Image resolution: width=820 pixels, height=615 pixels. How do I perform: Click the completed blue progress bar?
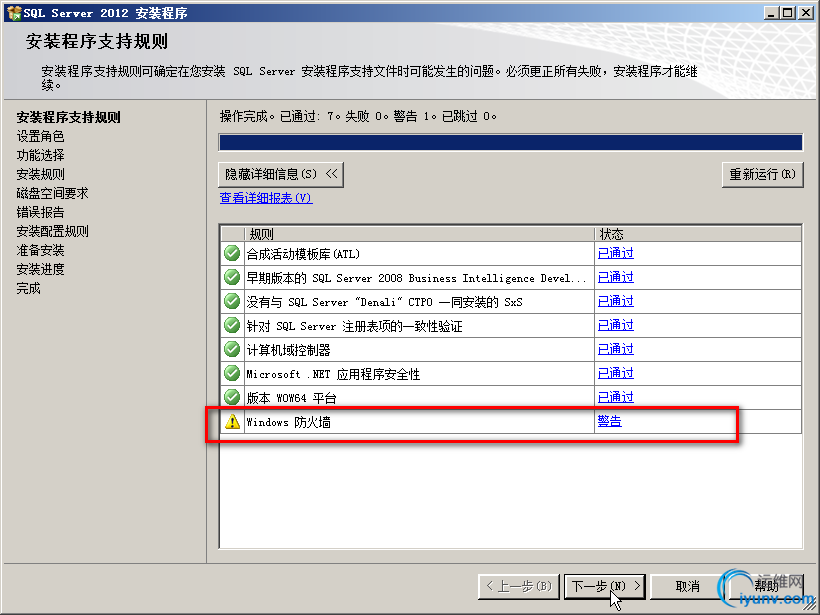click(x=510, y=142)
